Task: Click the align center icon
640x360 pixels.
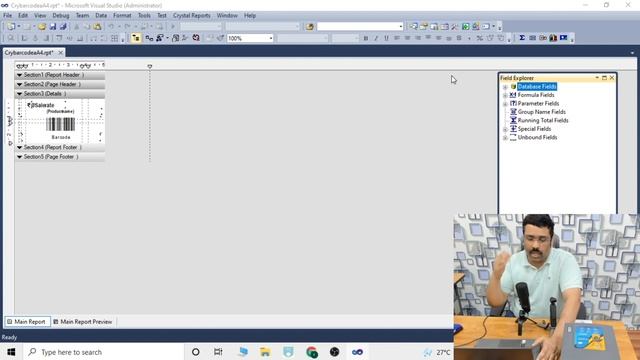Action: pyautogui.click(x=407, y=38)
